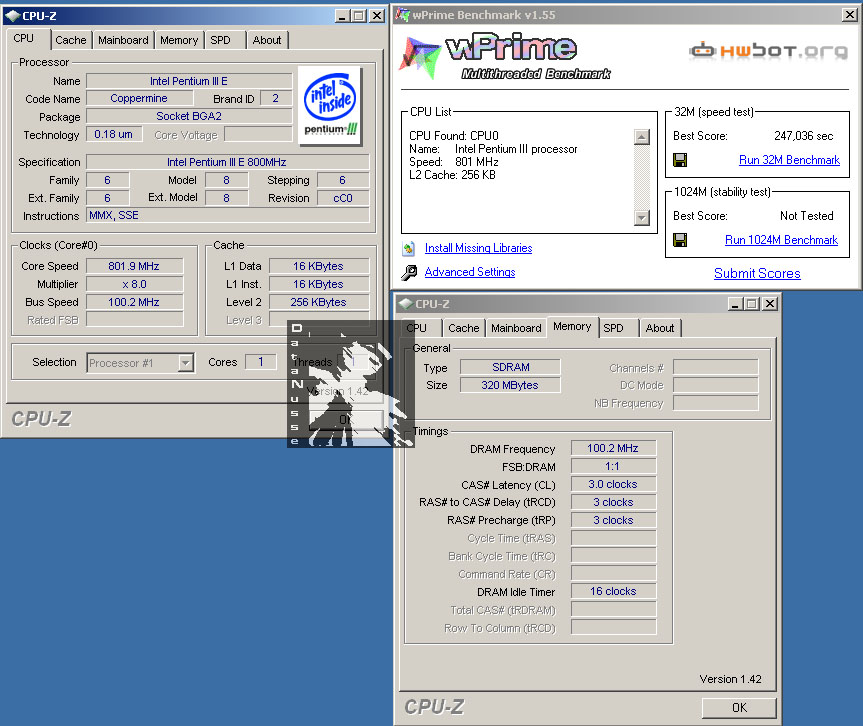Open Mainboard tab in top CPU-Z window
The height and width of the screenshot is (726, 863).
tap(123, 40)
